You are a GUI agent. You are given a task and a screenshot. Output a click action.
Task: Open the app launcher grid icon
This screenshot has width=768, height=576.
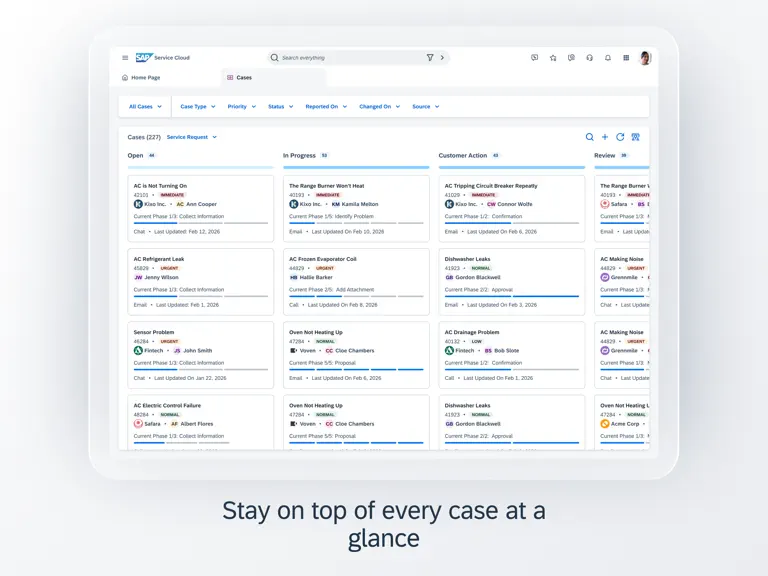click(626, 58)
